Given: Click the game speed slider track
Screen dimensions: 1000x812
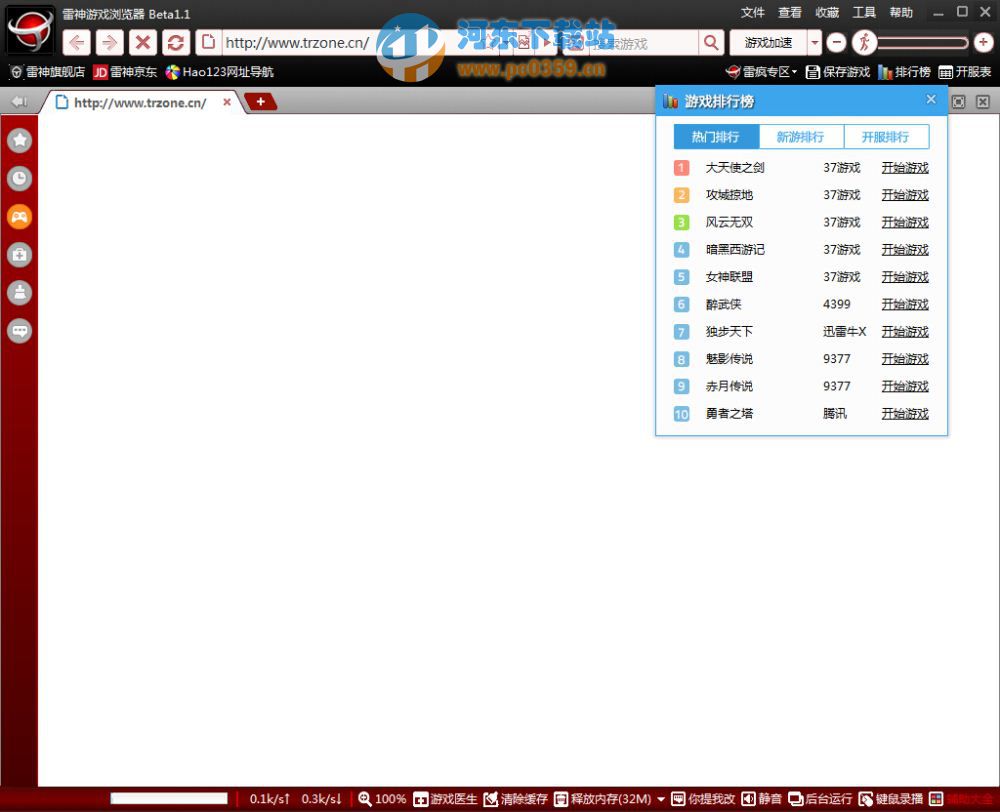Looking at the screenshot, I should [x=923, y=43].
